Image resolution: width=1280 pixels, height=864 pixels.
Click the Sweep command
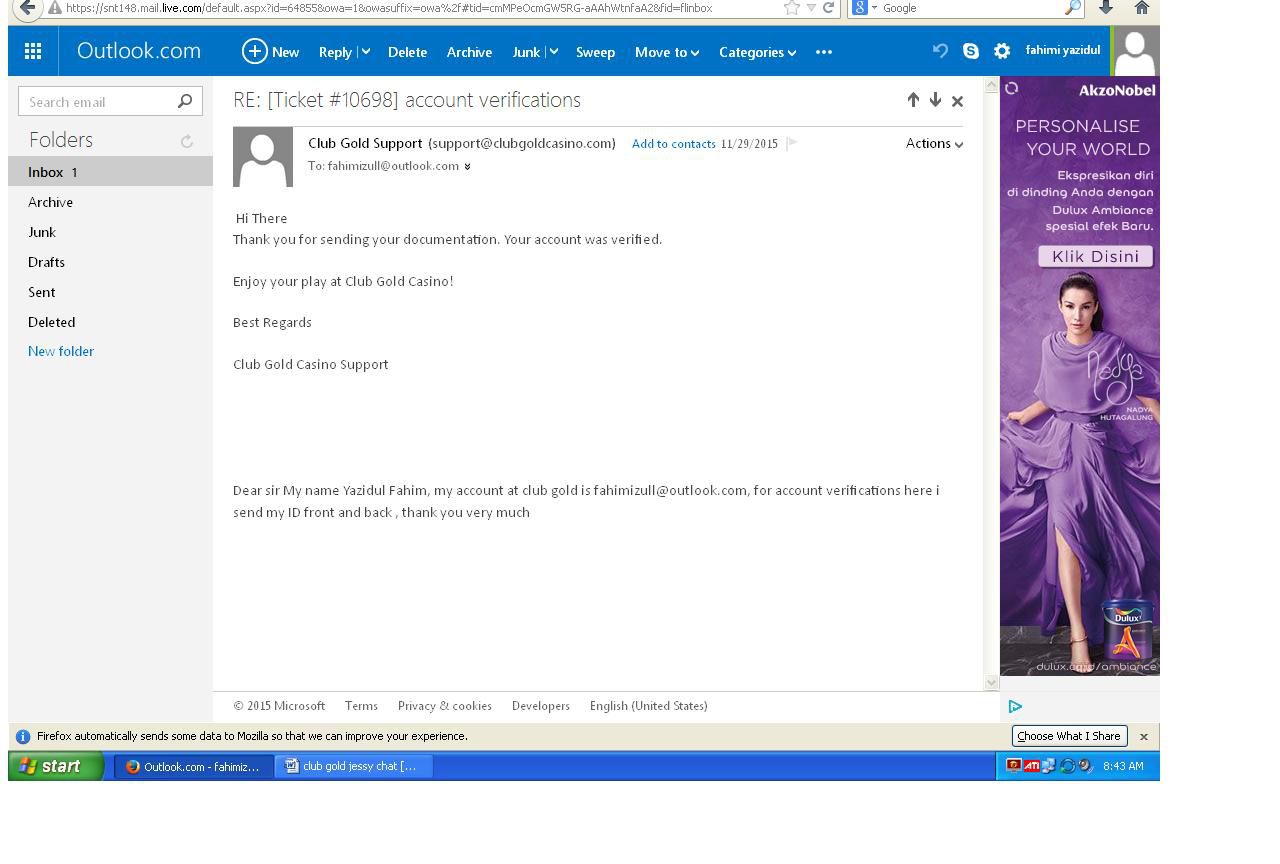595,52
